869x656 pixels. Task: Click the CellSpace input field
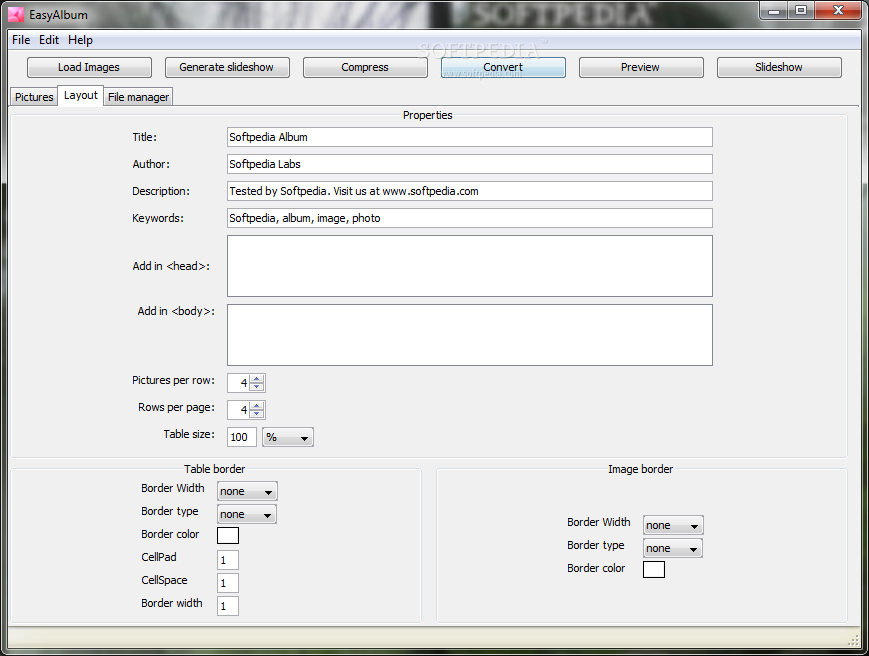(x=228, y=583)
